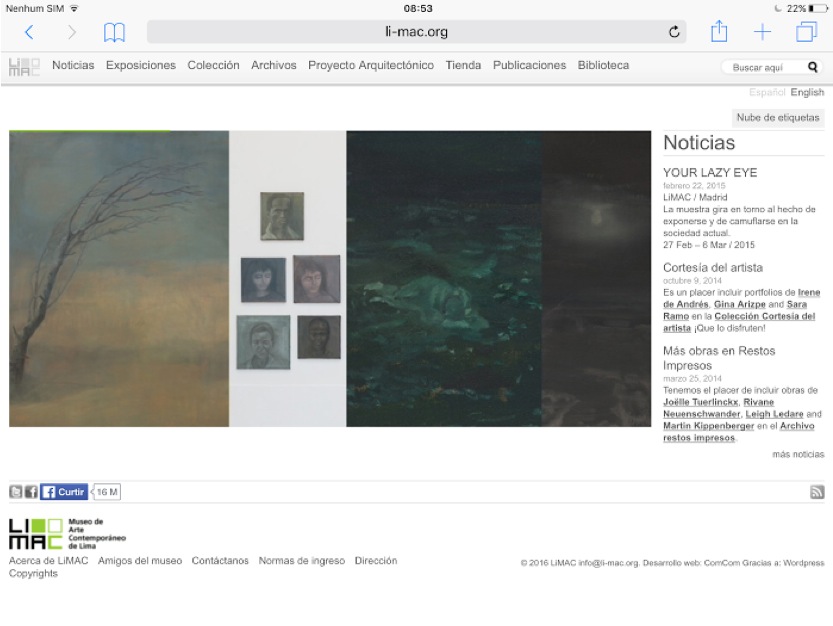This screenshot has height=626, width=833.
Task: Click the info@li-mac.org email address
Action: (x=608, y=563)
